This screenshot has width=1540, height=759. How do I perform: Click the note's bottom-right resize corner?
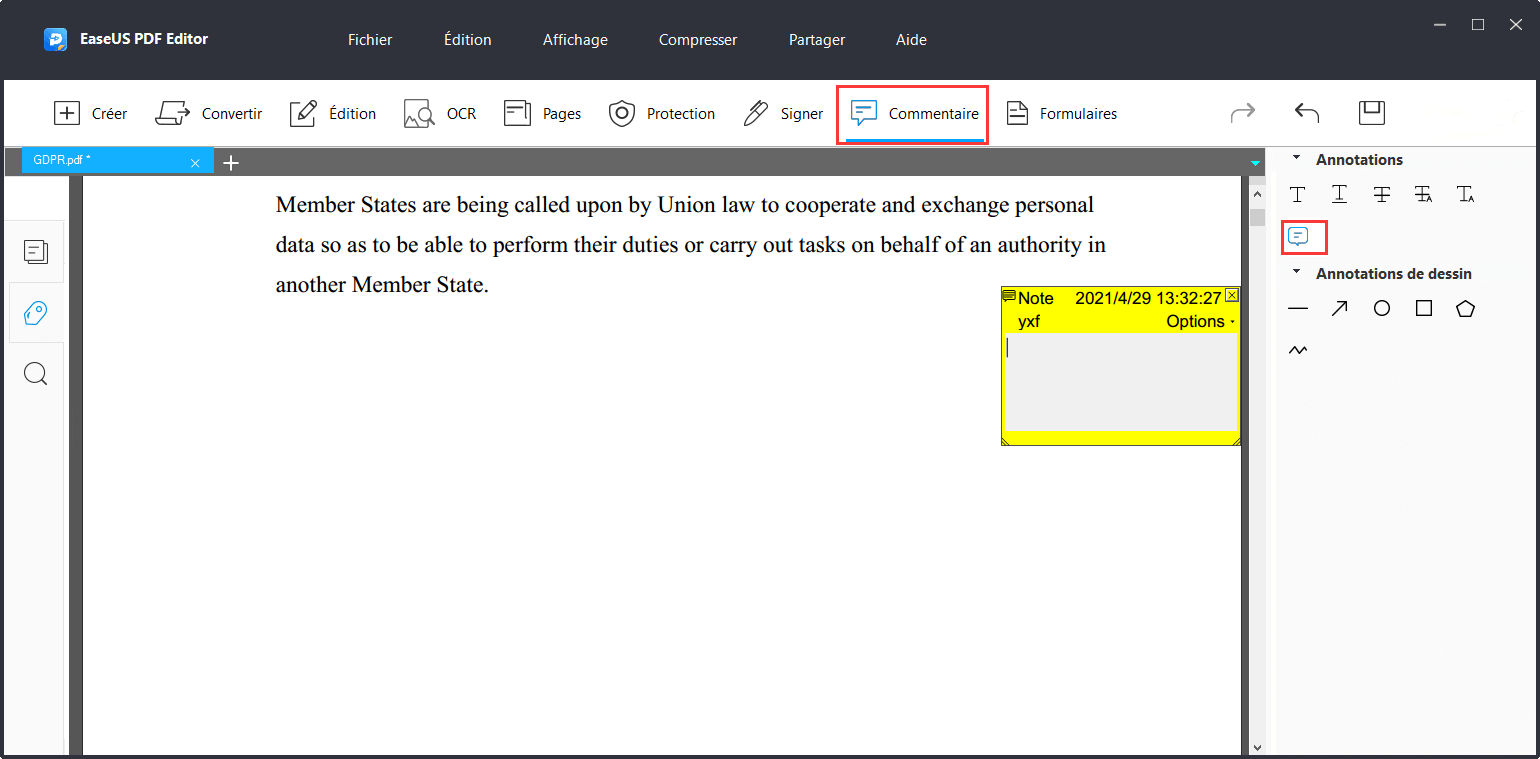coord(1235,440)
